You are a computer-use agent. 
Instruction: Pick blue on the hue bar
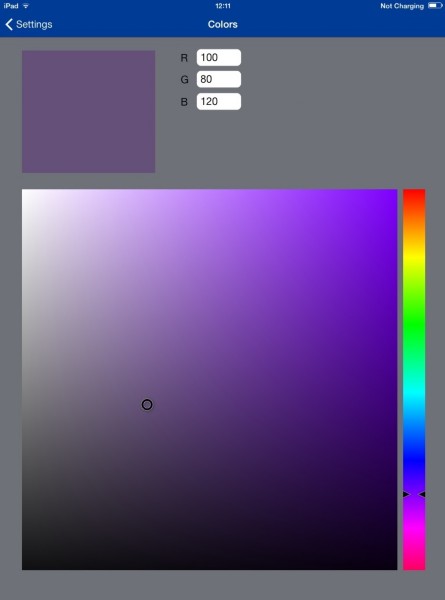point(414,459)
